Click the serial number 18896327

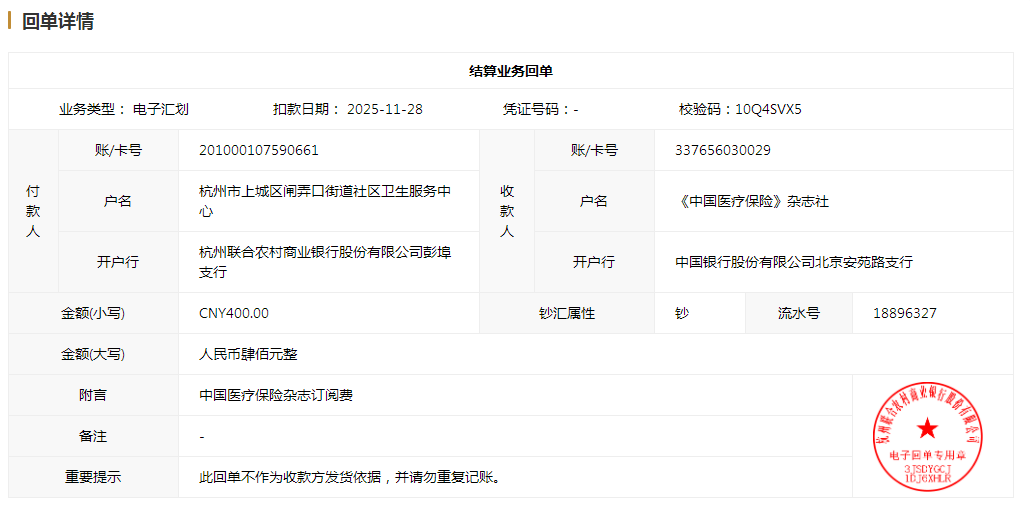coord(904,313)
